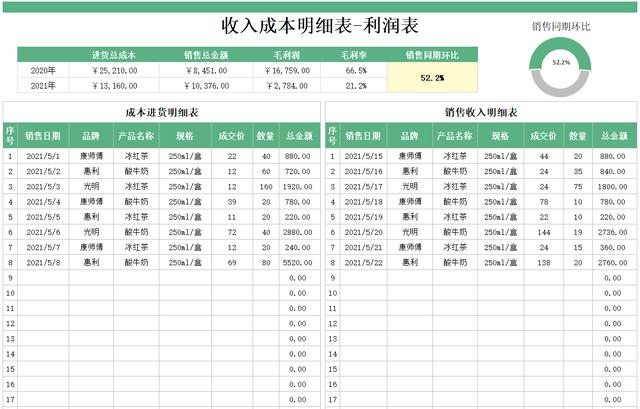Click the 2020年 row label

pos(43,70)
